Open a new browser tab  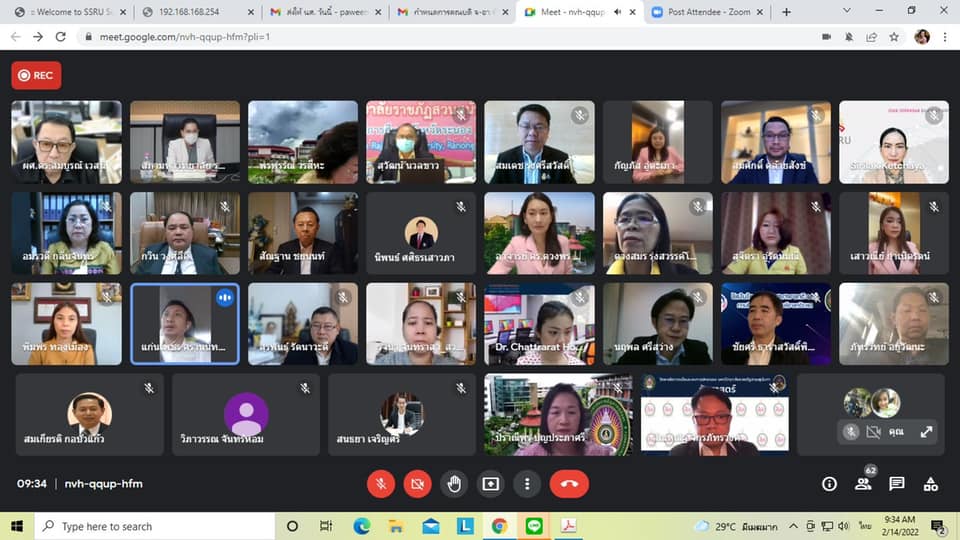point(786,12)
